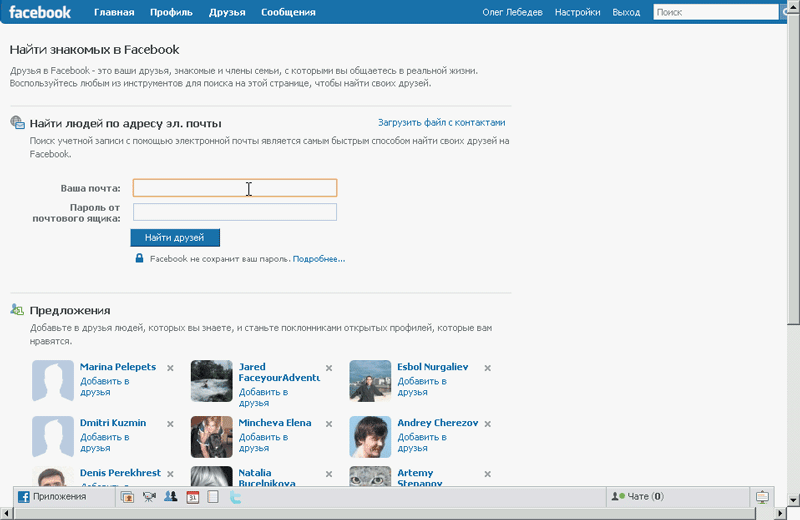Image resolution: width=800 pixels, height=520 pixels.
Task: Open the Photos app icon in bottom bar
Action: [x=127, y=497]
